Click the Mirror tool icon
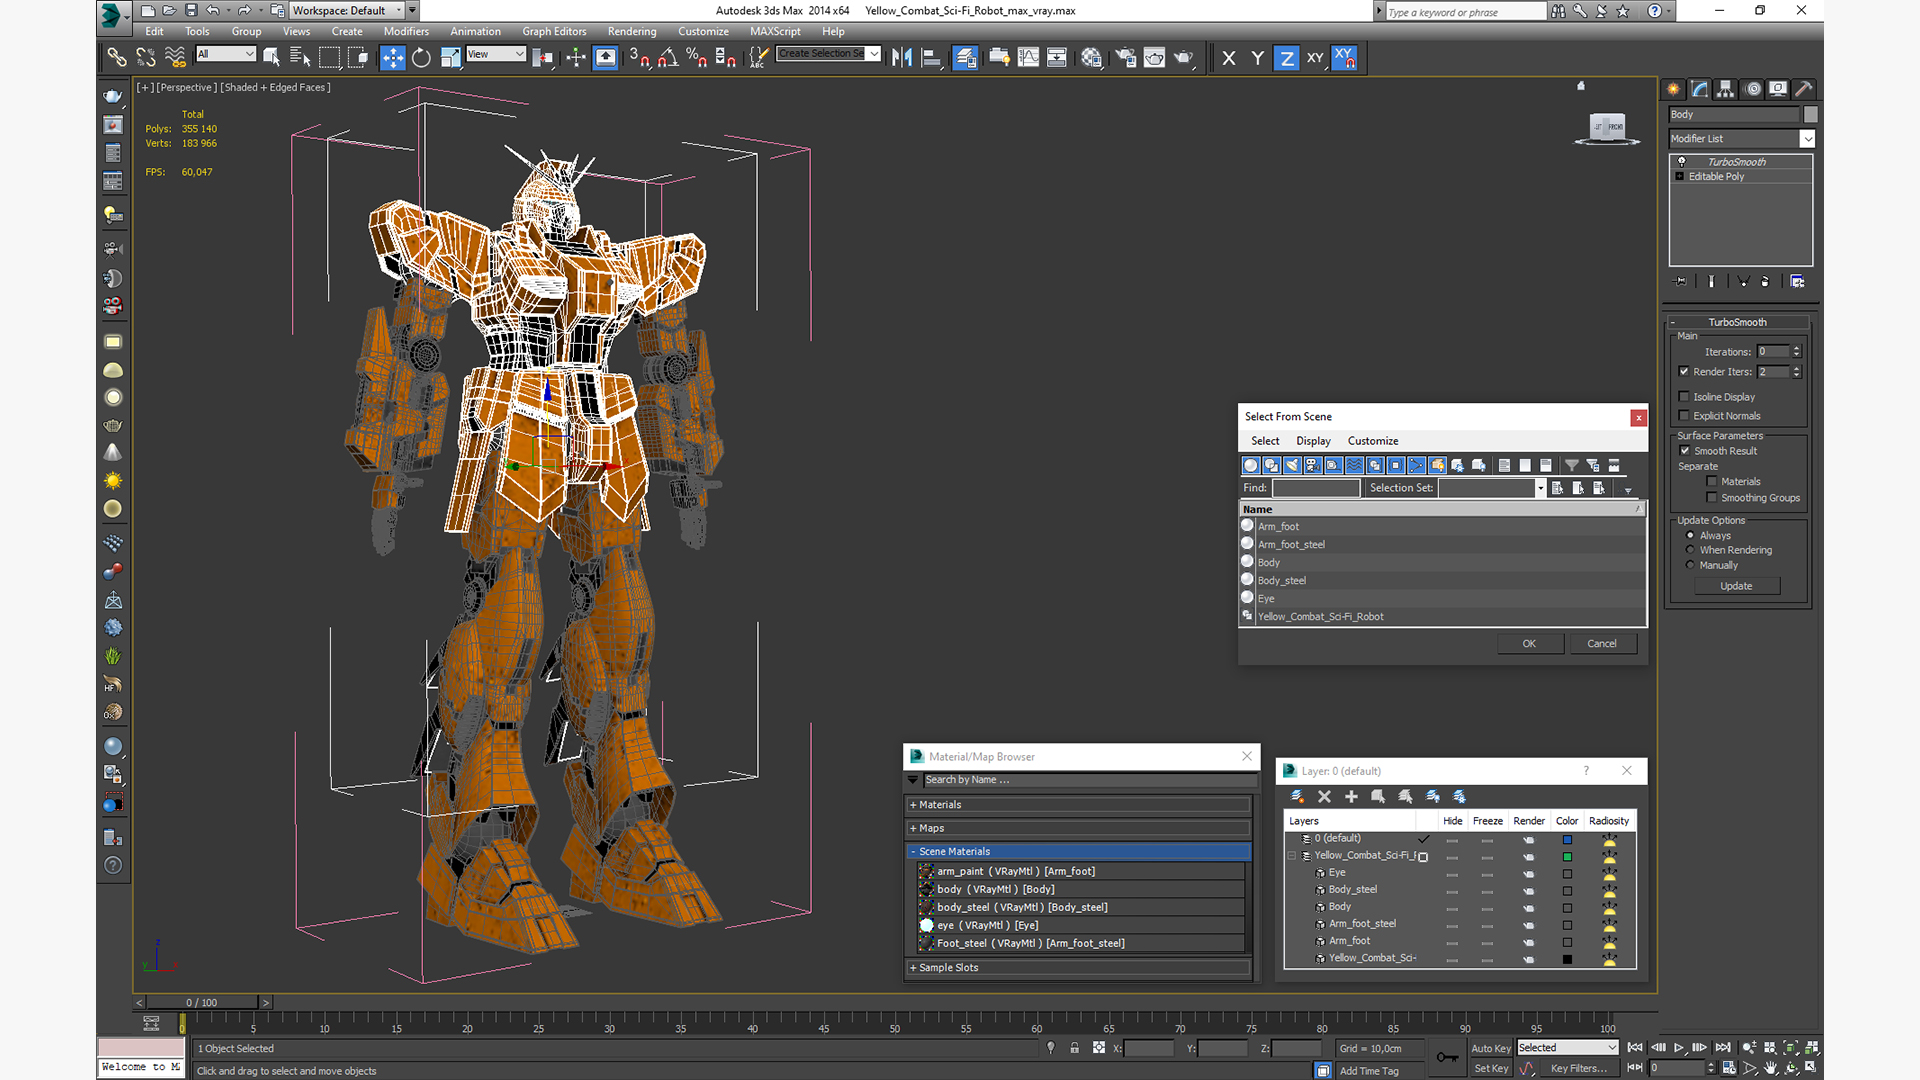The height and width of the screenshot is (1080, 1920). pyautogui.click(x=902, y=58)
